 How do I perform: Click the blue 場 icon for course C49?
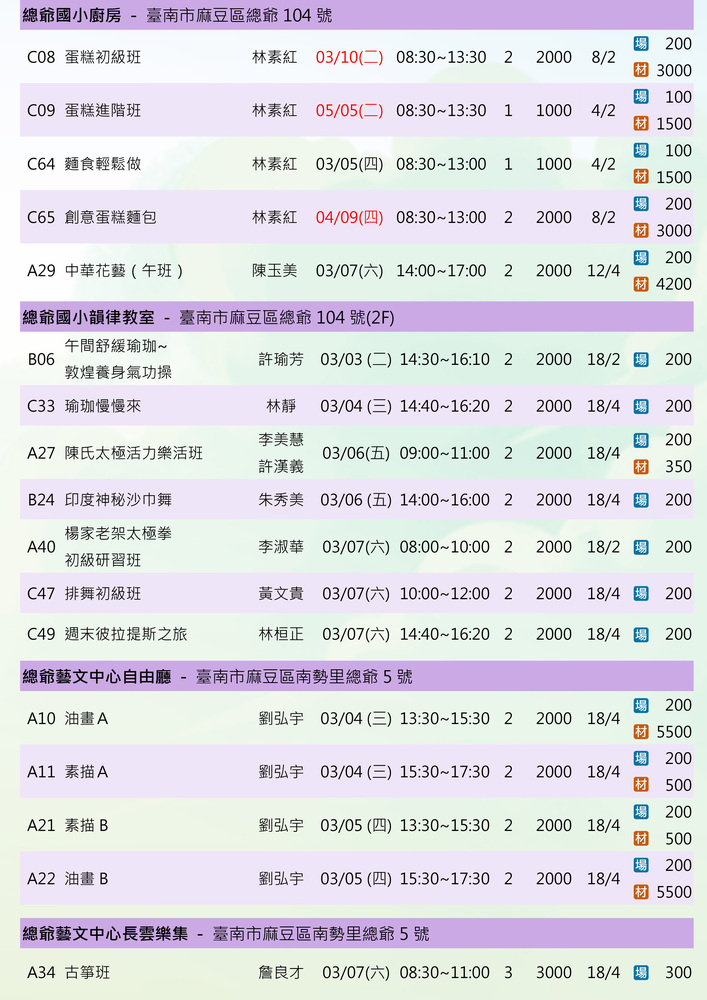641,634
